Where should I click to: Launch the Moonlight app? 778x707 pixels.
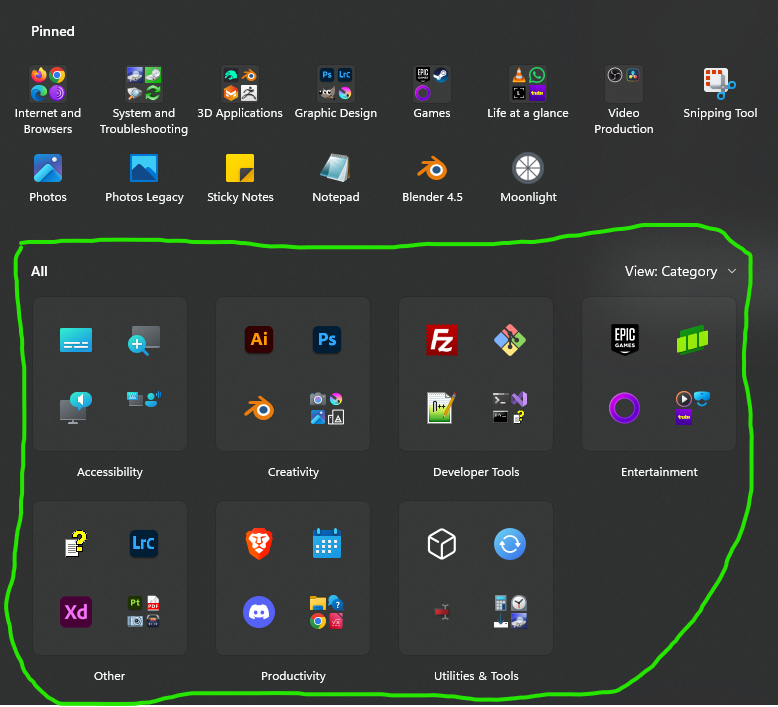click(528, 168)
